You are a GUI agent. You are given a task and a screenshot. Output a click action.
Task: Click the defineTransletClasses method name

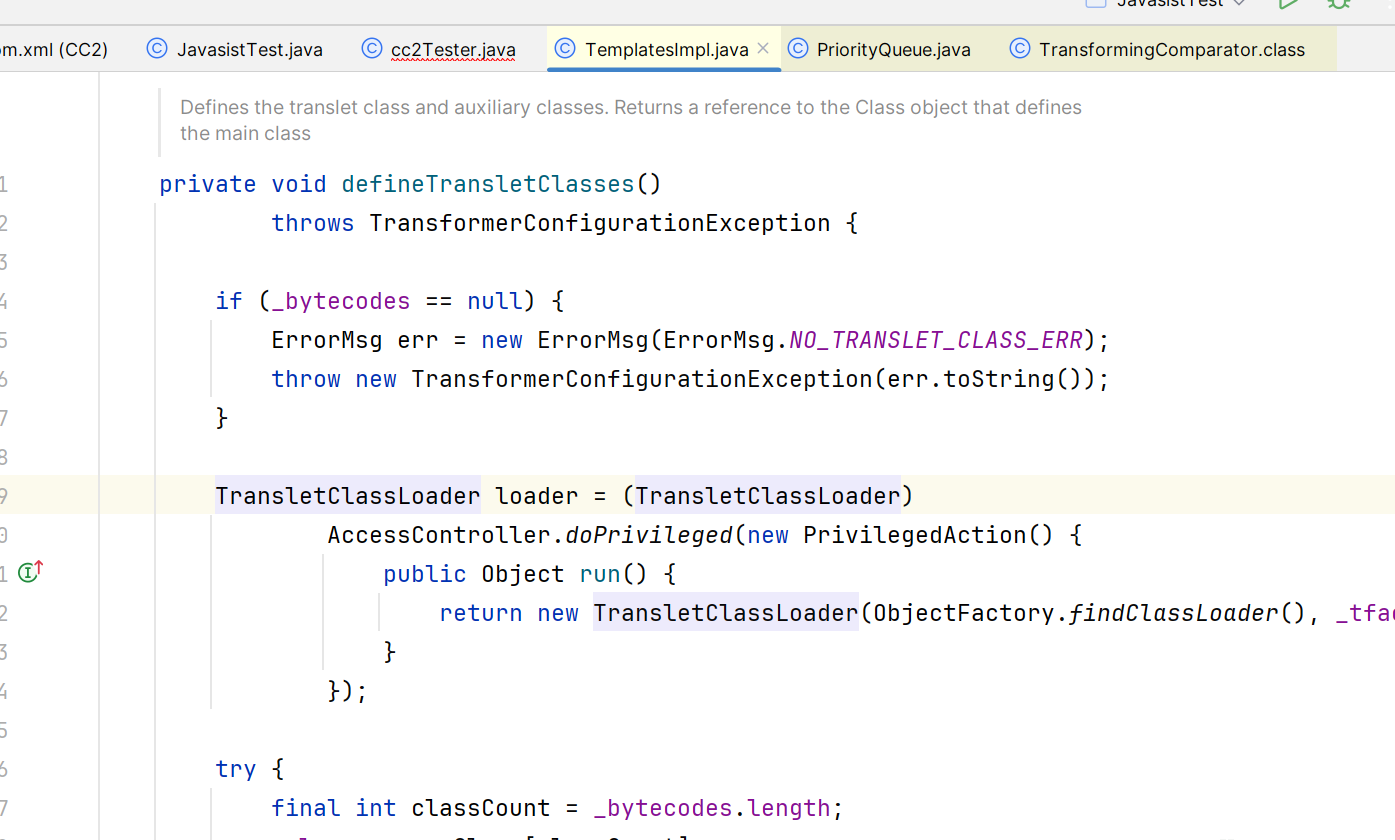488,184
